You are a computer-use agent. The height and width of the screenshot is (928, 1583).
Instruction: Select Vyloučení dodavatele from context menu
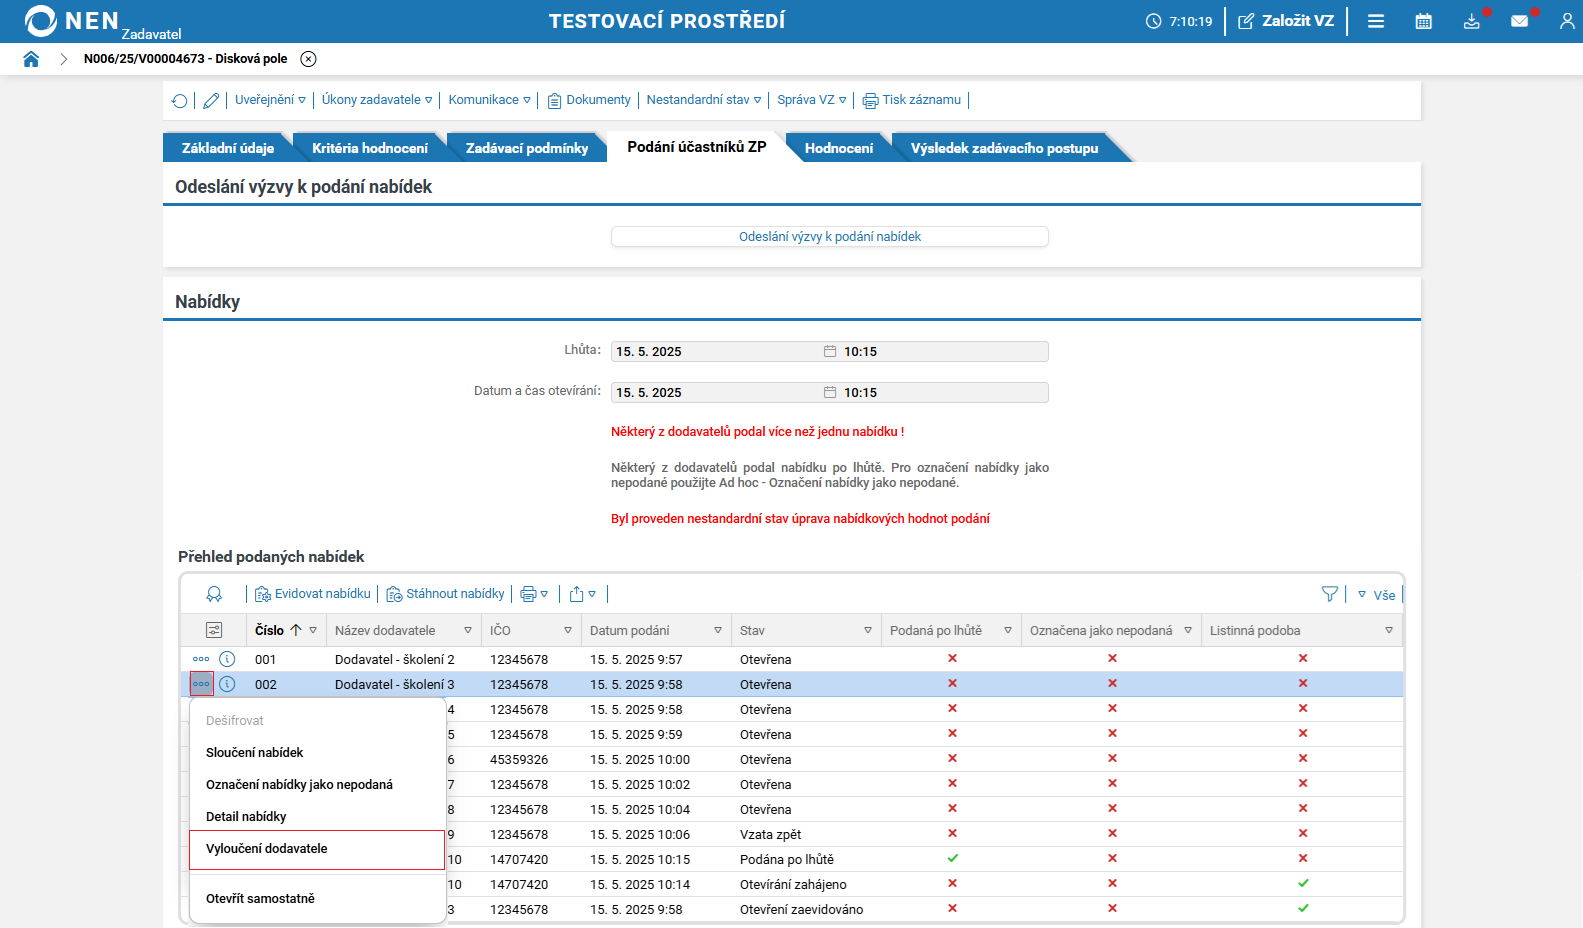(267, 849)
